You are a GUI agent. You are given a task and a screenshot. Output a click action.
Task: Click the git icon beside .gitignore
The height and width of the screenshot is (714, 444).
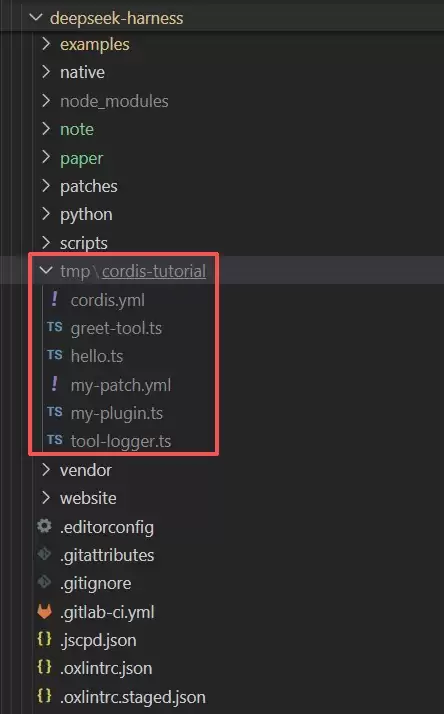pyautogui.click(x=44, y=582)
